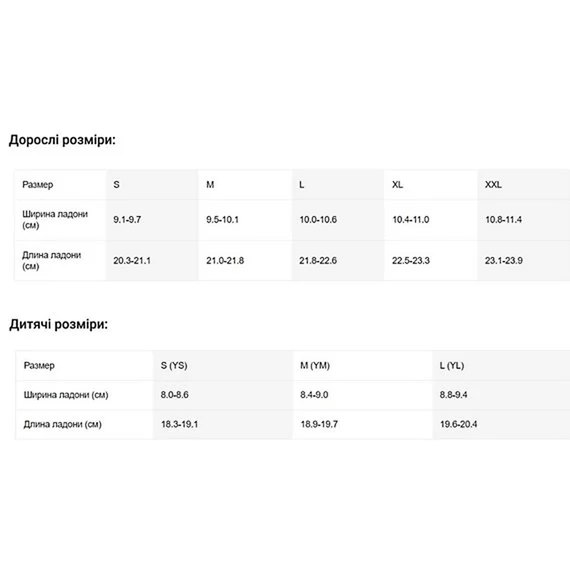Viewport: 570px width, 570px height.
Task: Click kids palm width value 8.0-8.6
Action: pos(174,395)
